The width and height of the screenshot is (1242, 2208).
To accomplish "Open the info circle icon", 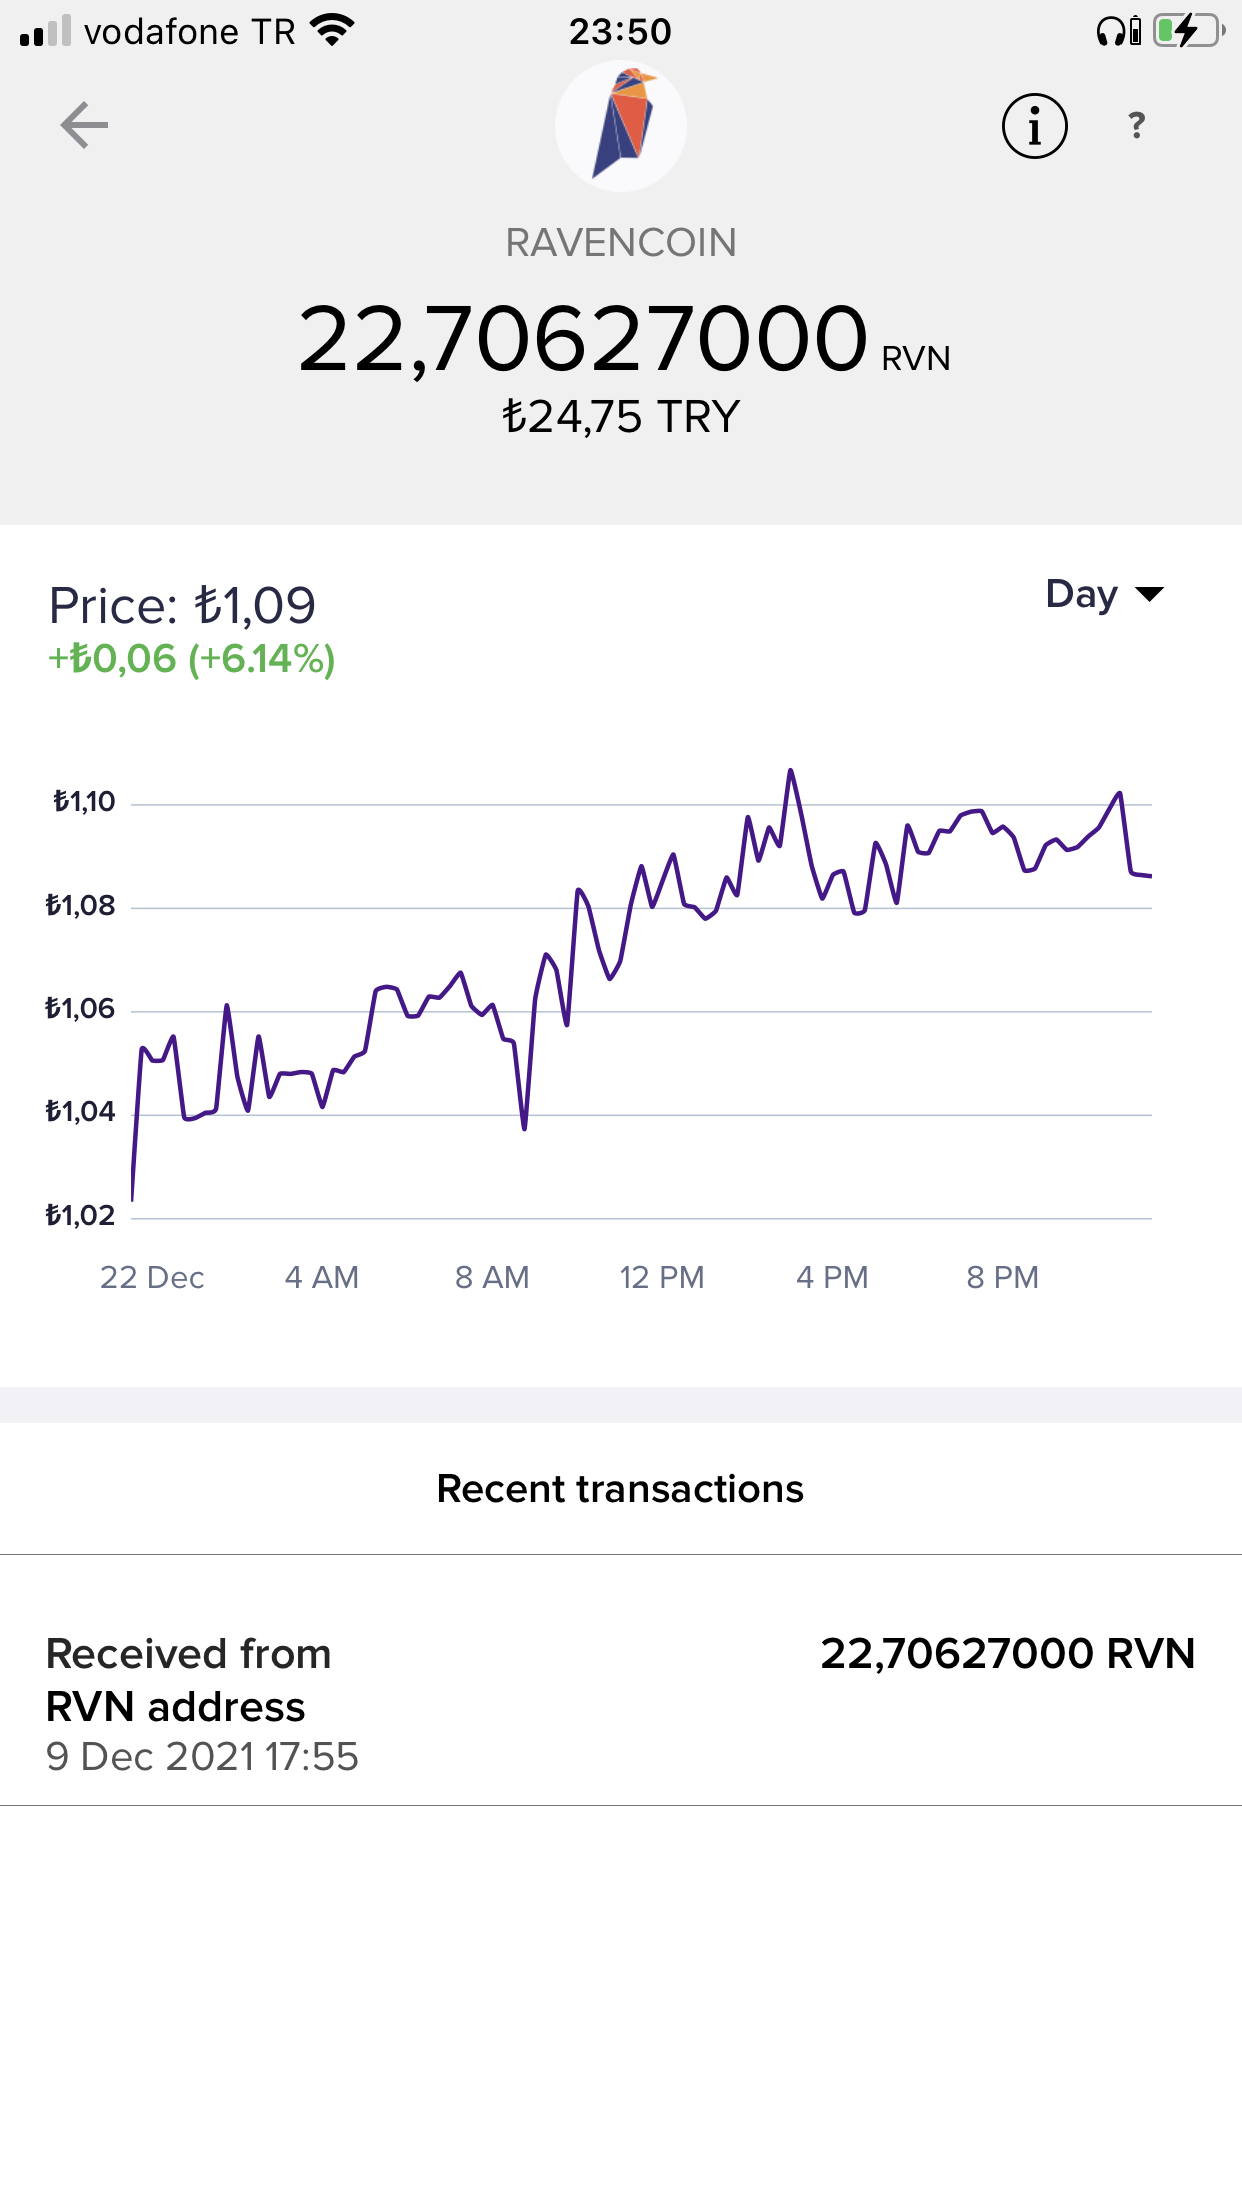I will point(1034,126).
